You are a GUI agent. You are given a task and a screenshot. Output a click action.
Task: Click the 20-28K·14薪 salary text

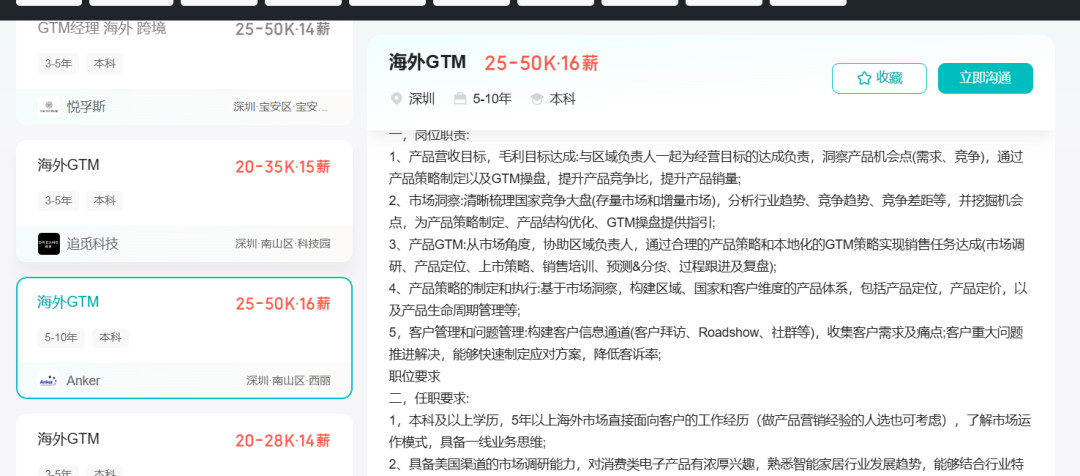coord(282,441)
